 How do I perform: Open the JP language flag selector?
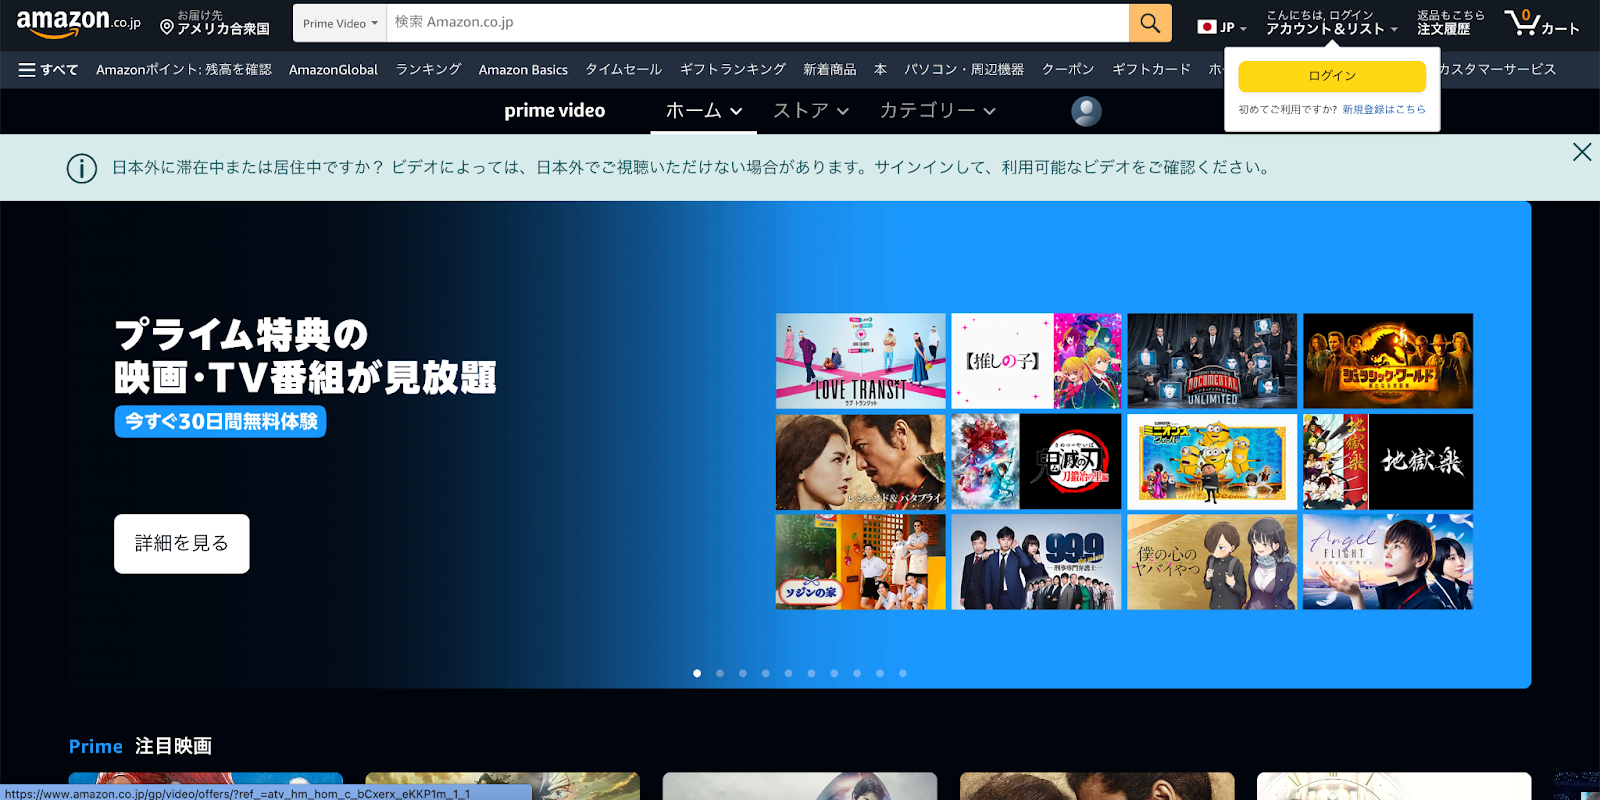1222,27
